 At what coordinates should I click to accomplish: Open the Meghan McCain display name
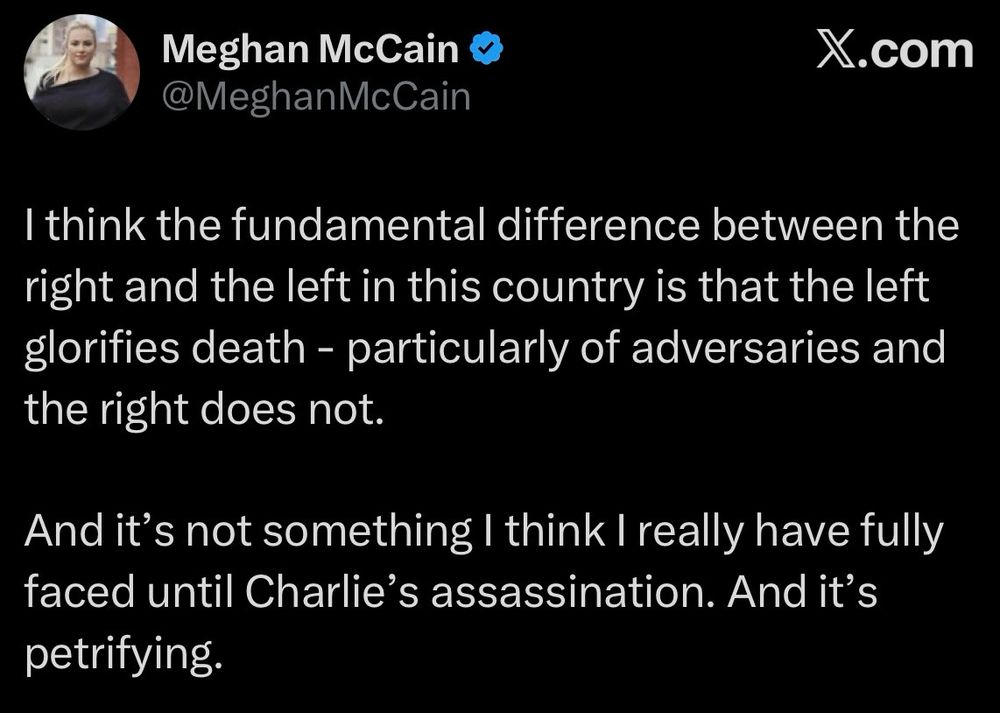click(310, 49)
